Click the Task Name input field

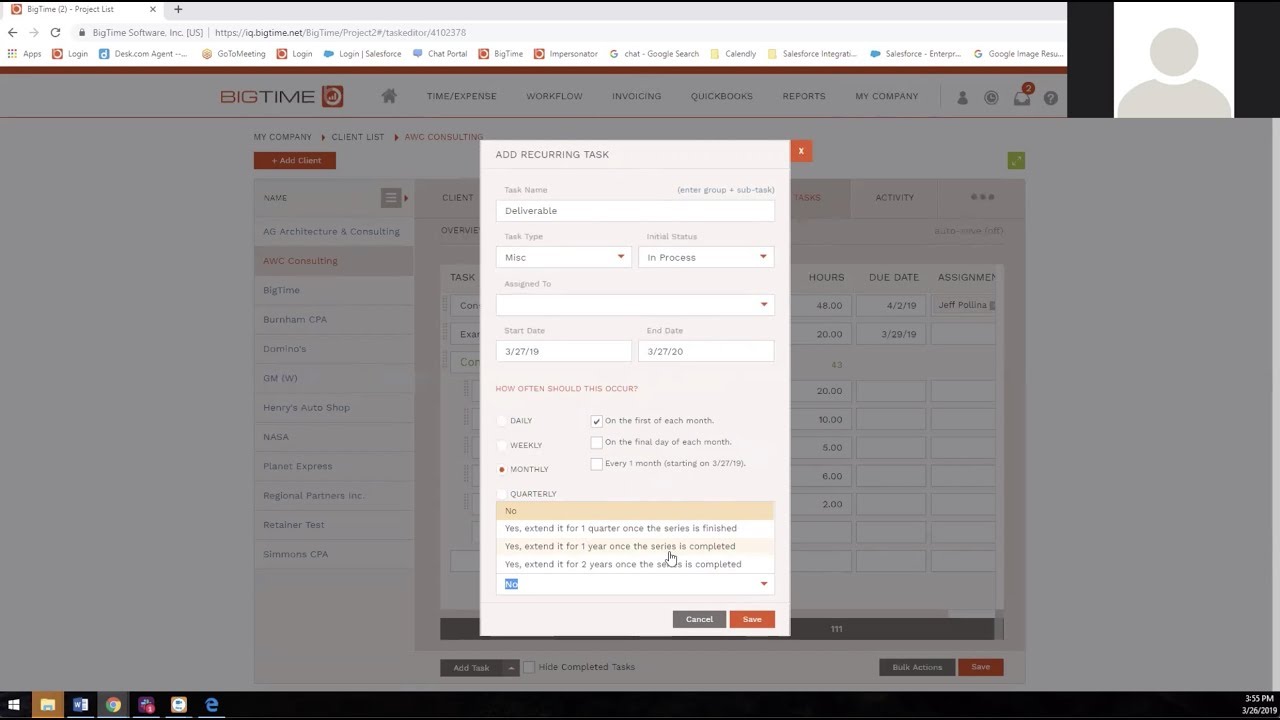point(635,211)
